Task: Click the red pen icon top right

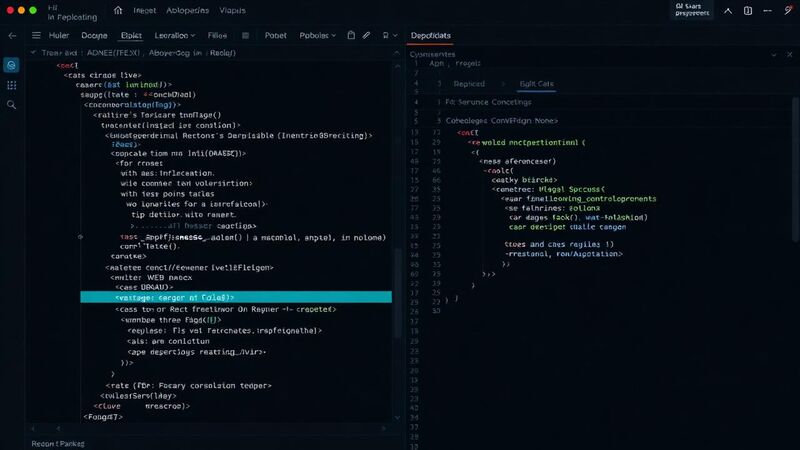Action: pos(788,10)
